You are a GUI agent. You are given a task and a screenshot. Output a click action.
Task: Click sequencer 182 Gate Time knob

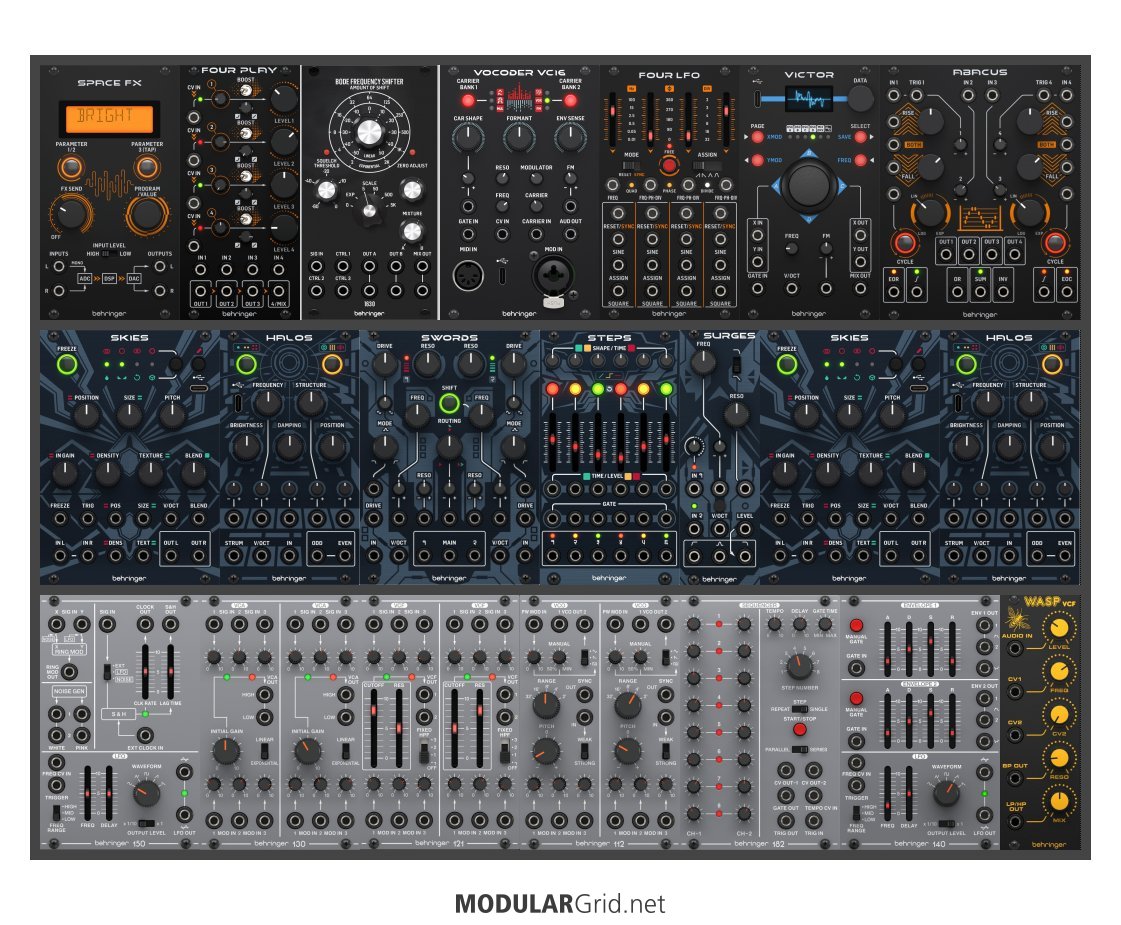[x=824, y=624]
